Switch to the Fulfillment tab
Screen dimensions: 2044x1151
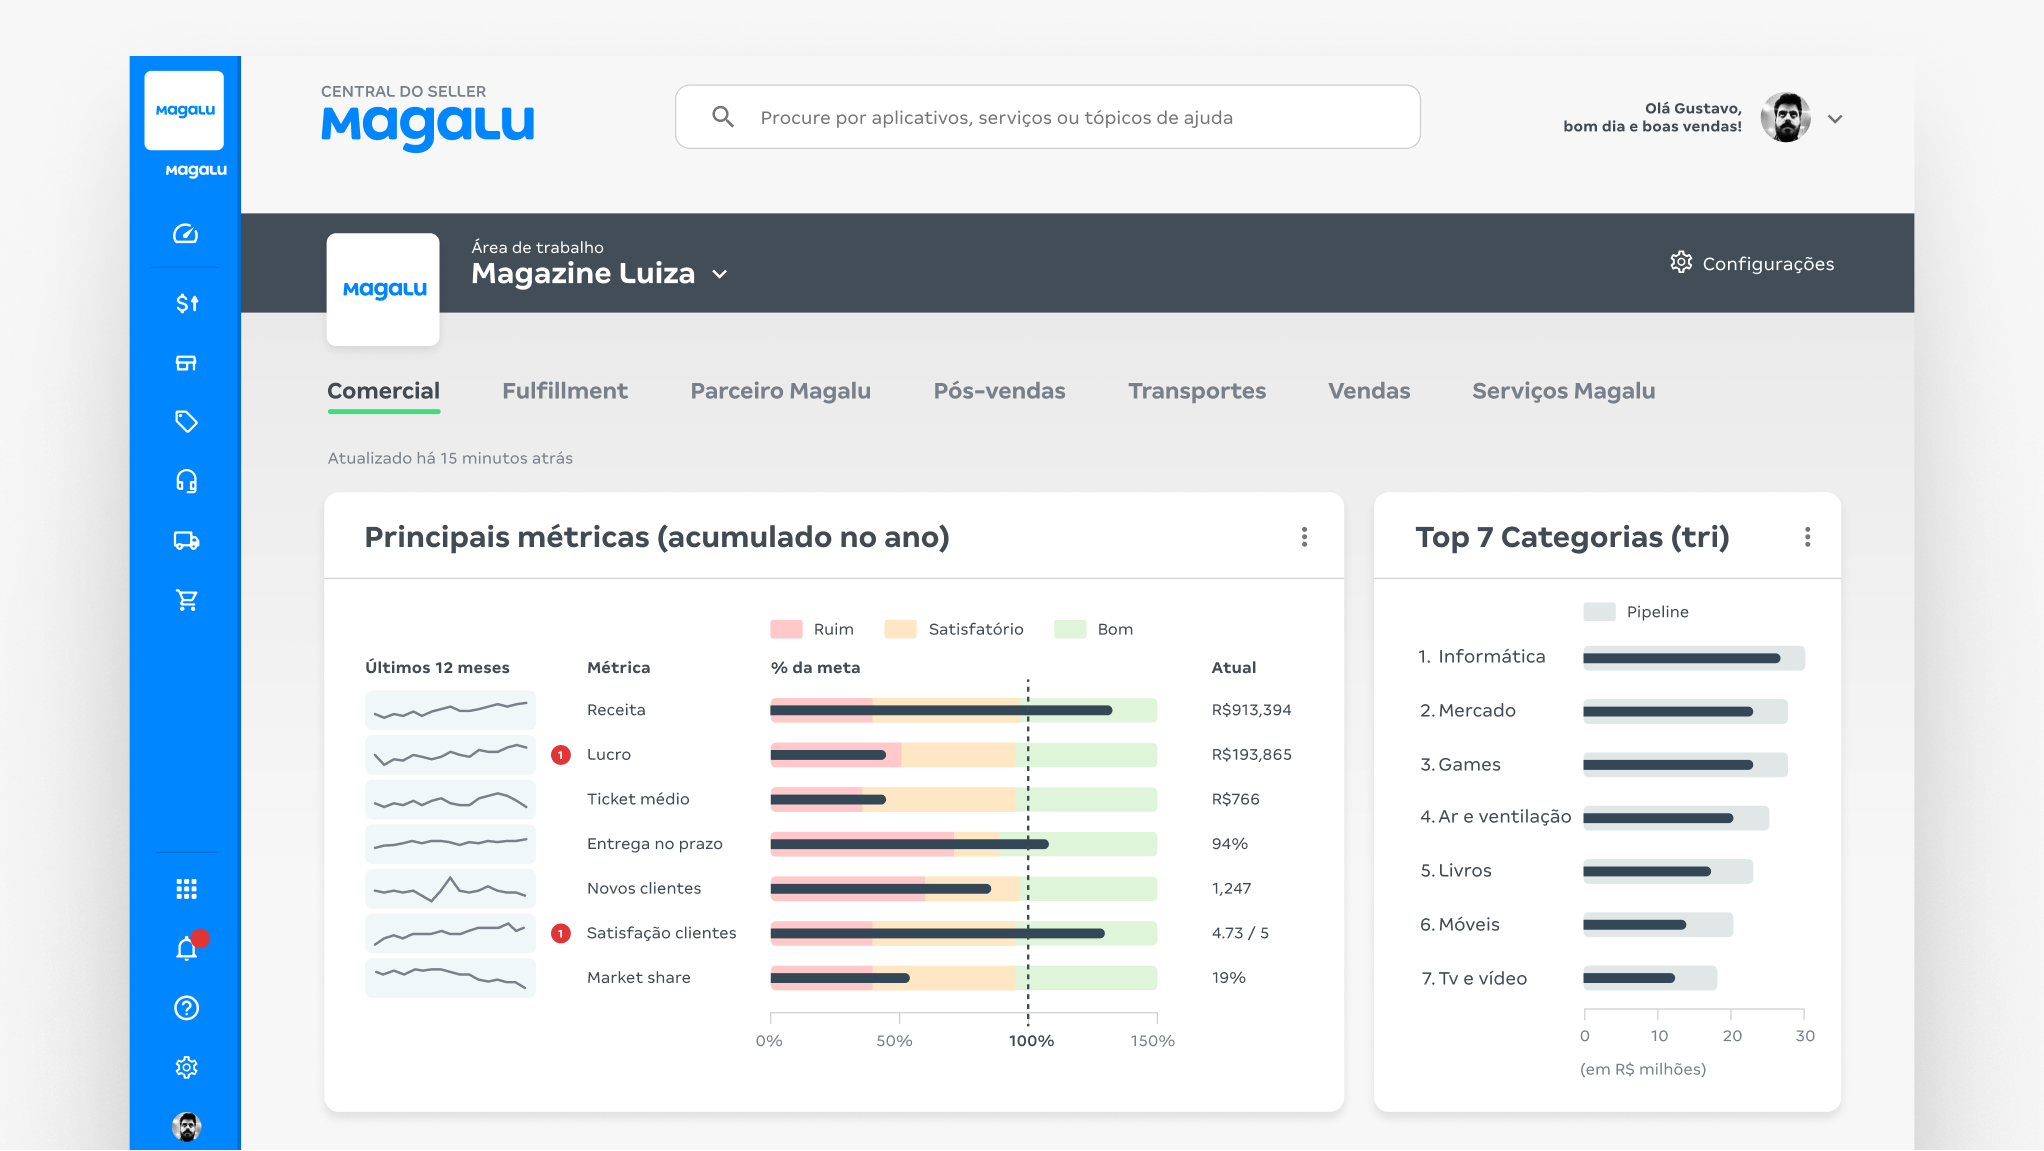564,391
